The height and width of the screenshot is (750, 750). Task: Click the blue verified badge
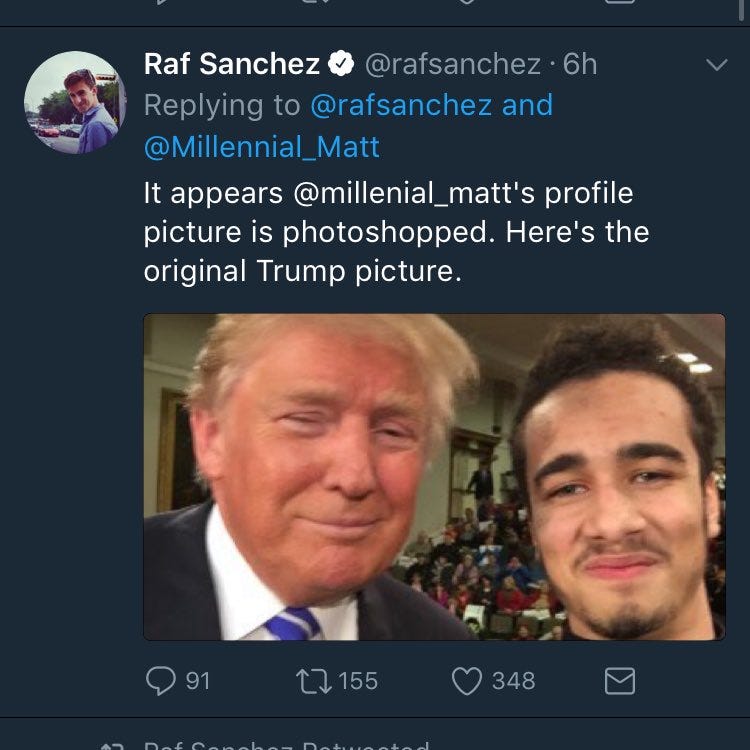point(342,65)
